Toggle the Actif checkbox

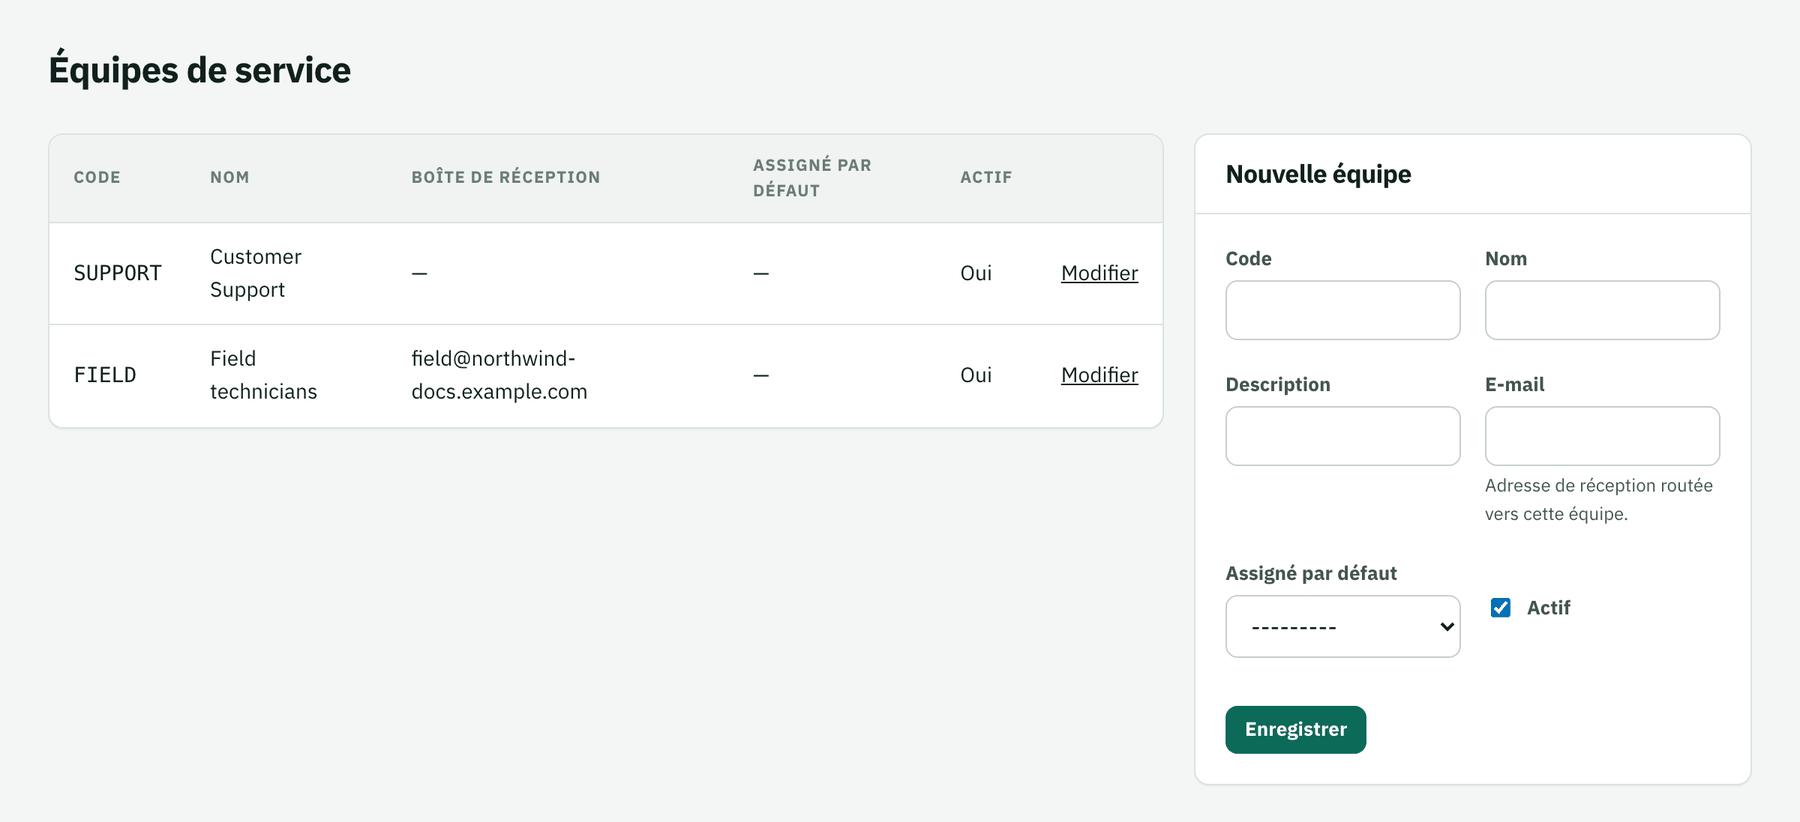click(x=1500, y=607)
